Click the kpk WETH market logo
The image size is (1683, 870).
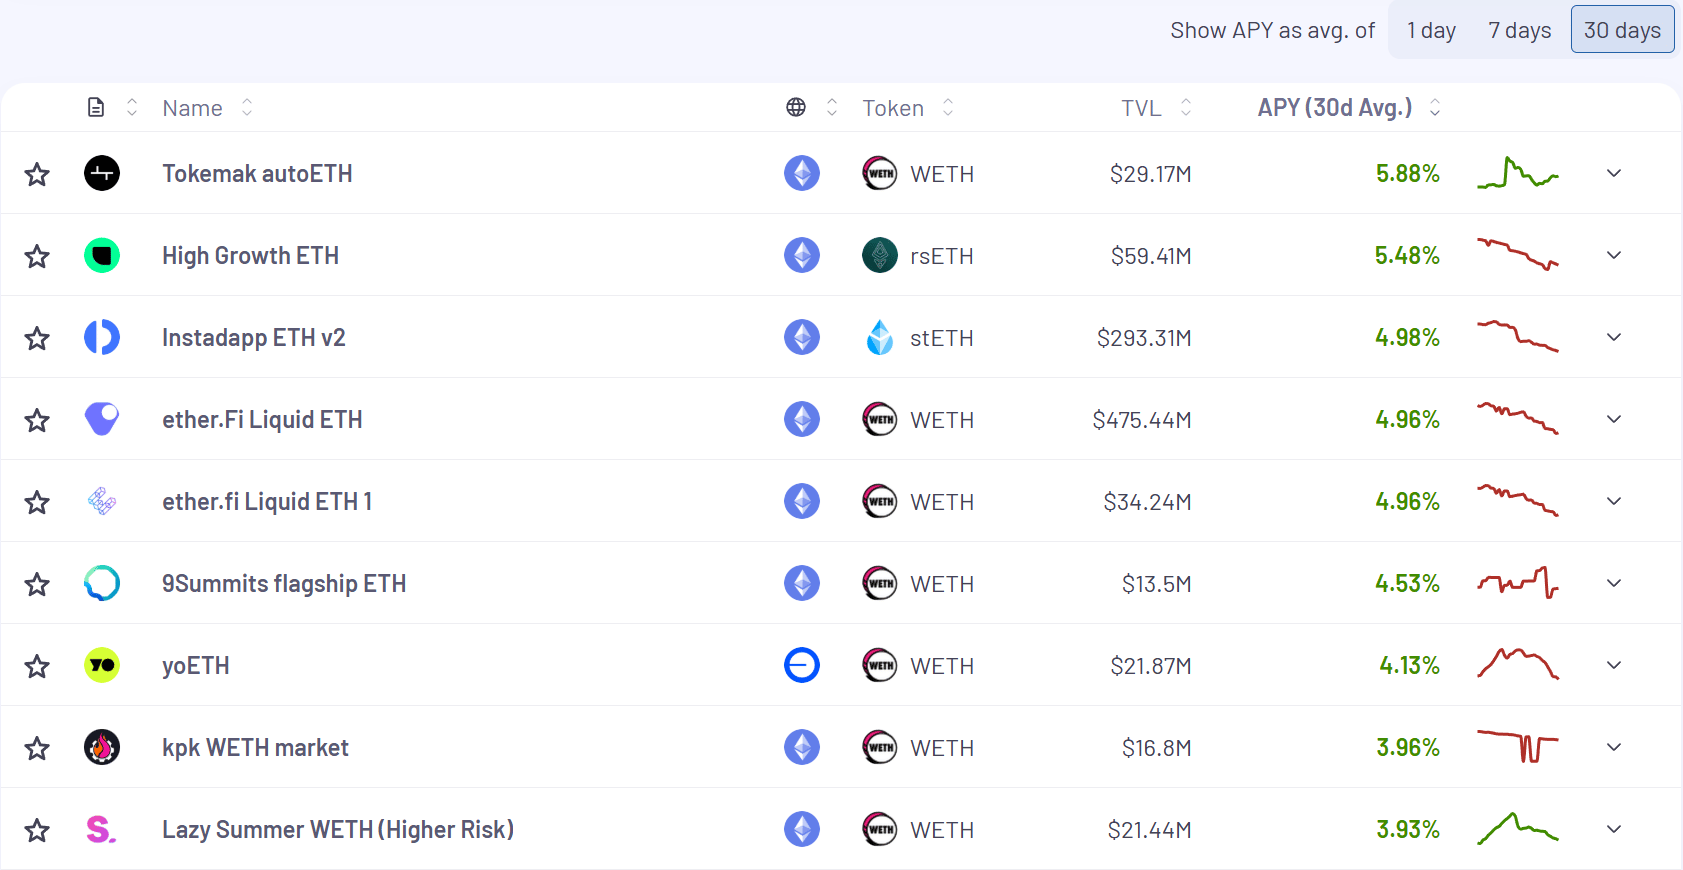[102, 747]
